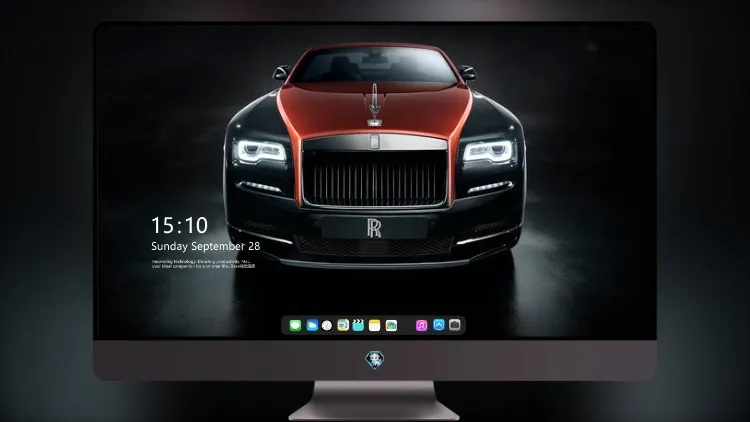Open the yellow Notes app in the dock
This screenshot has width=750, height=422.
pos(375,325)
